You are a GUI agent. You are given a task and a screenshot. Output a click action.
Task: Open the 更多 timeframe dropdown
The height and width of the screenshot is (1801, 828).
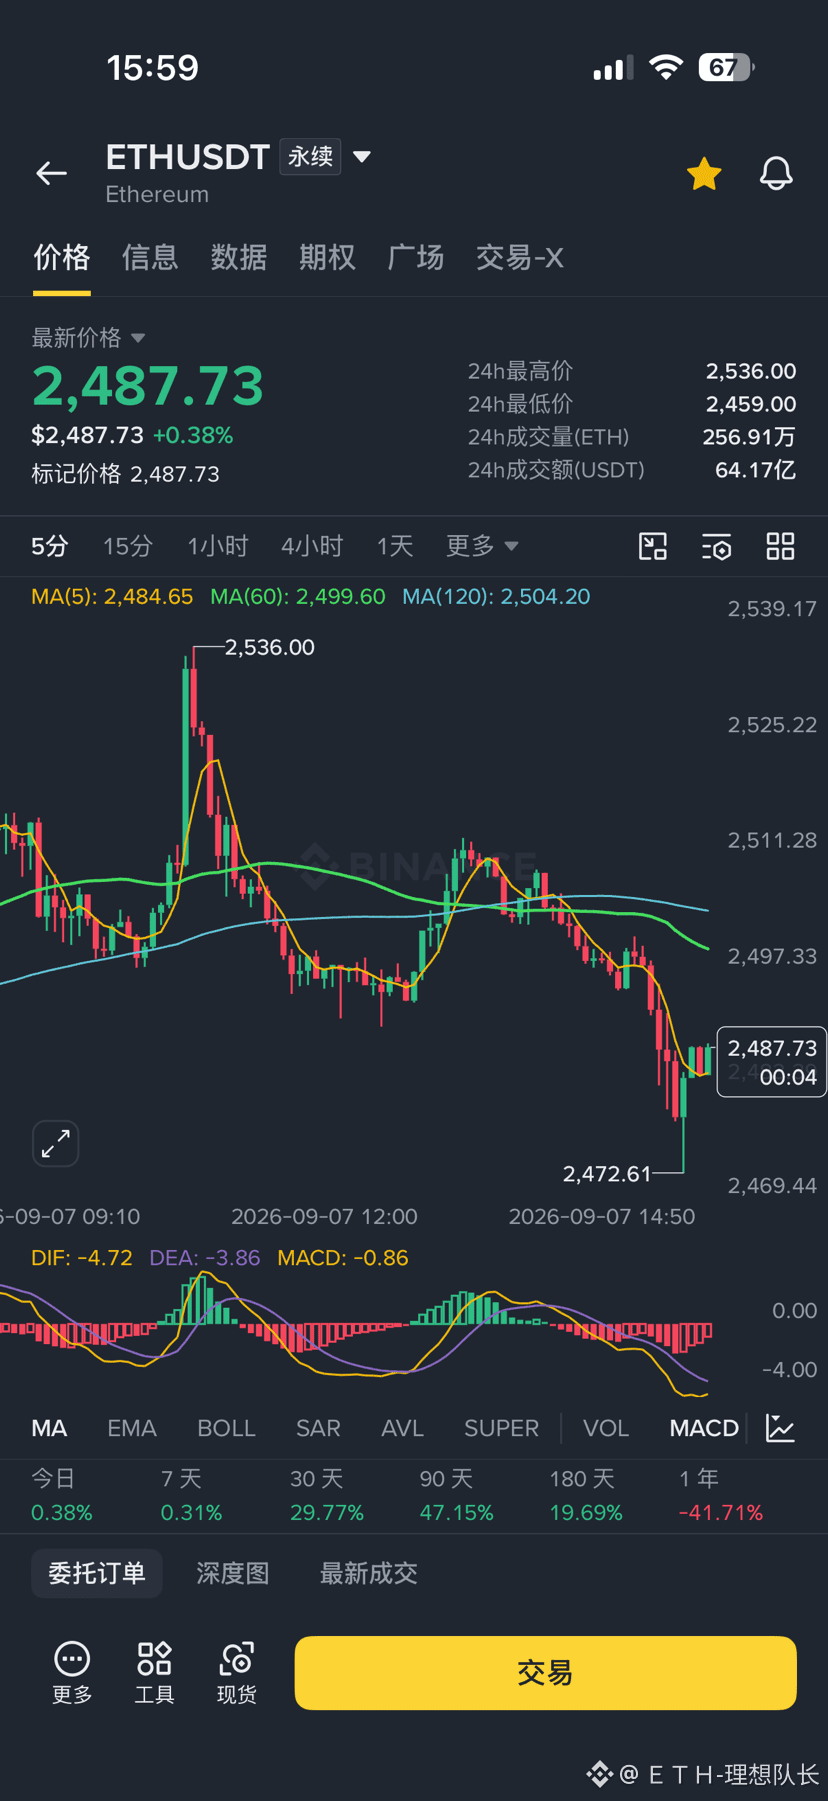pos(482,546)
